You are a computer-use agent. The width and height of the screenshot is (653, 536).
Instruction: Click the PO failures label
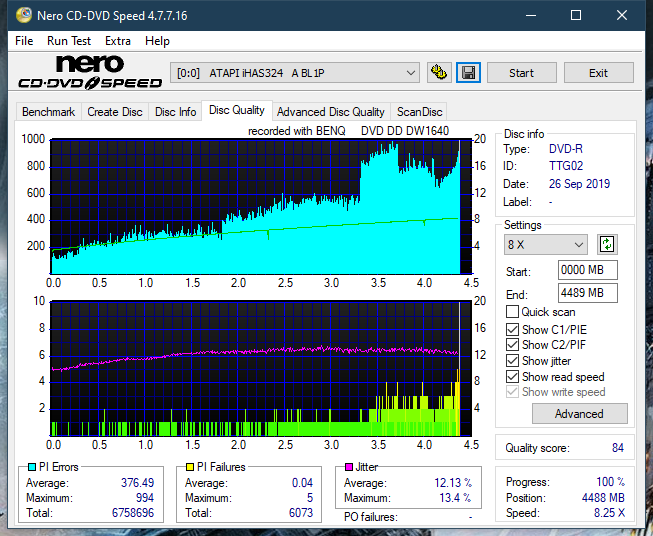(x=371, y=517)
